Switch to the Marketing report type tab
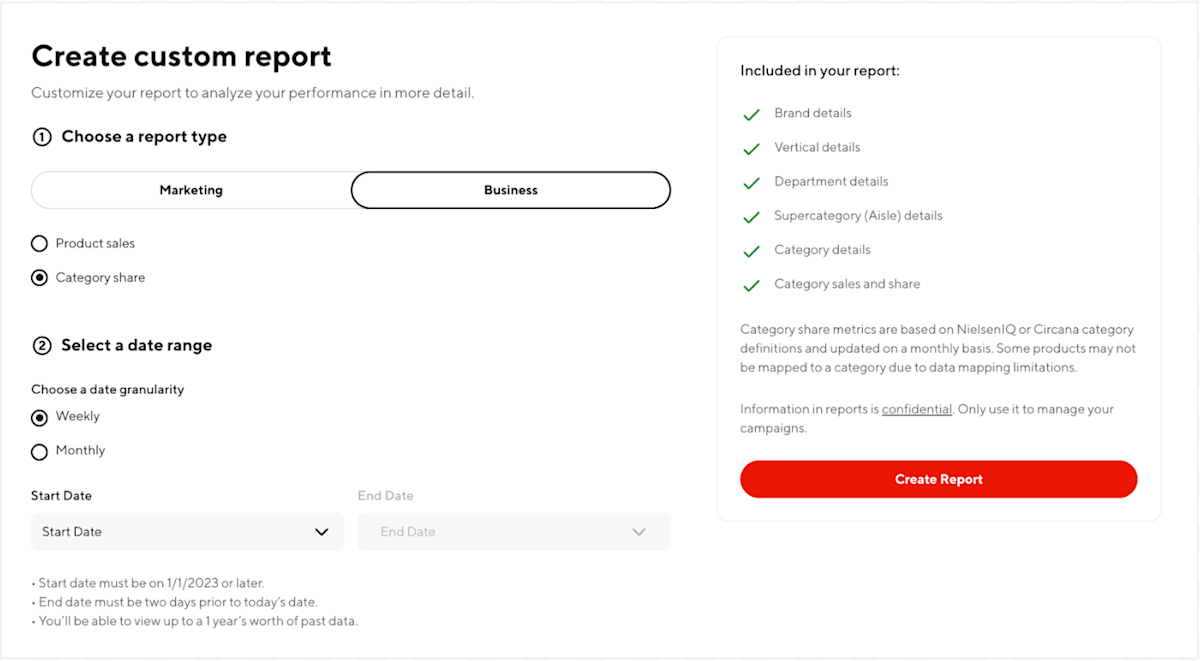Screen dimensions: 1200x661 coord(190,189)
